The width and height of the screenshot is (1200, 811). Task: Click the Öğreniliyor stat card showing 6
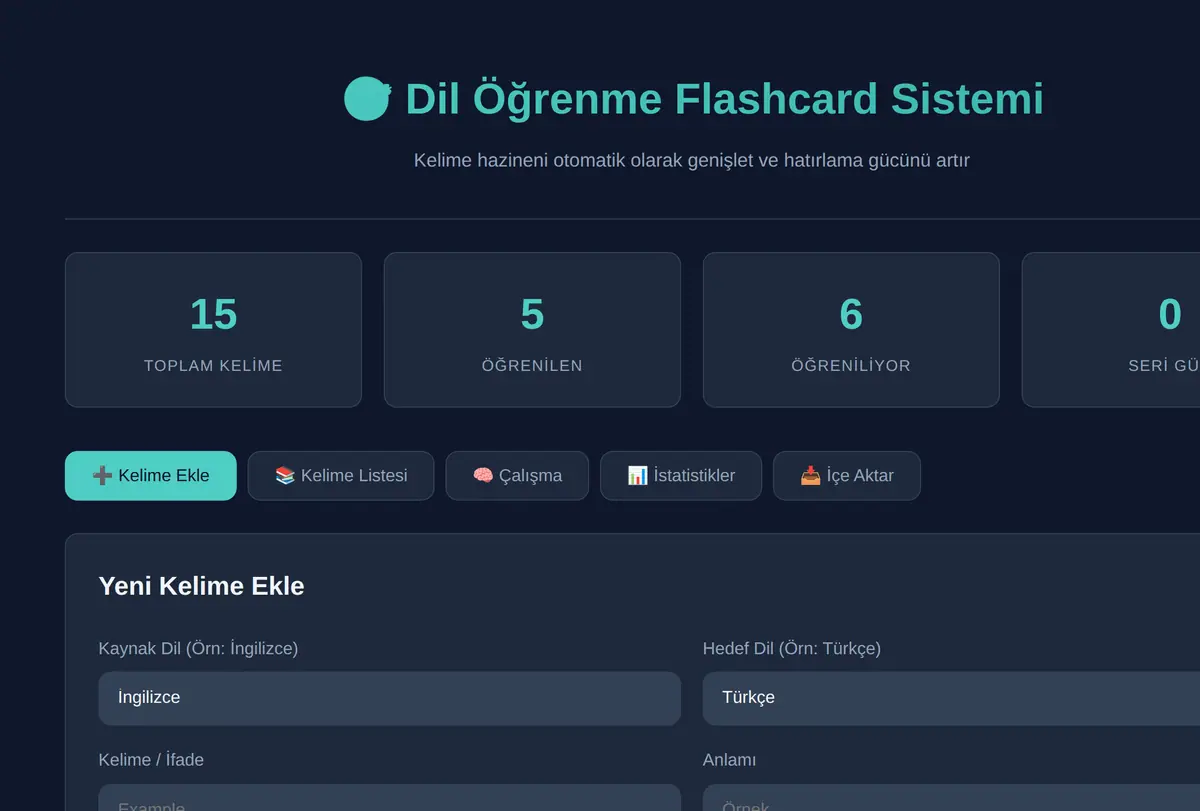pyautogui.click(x=851, y=330)
